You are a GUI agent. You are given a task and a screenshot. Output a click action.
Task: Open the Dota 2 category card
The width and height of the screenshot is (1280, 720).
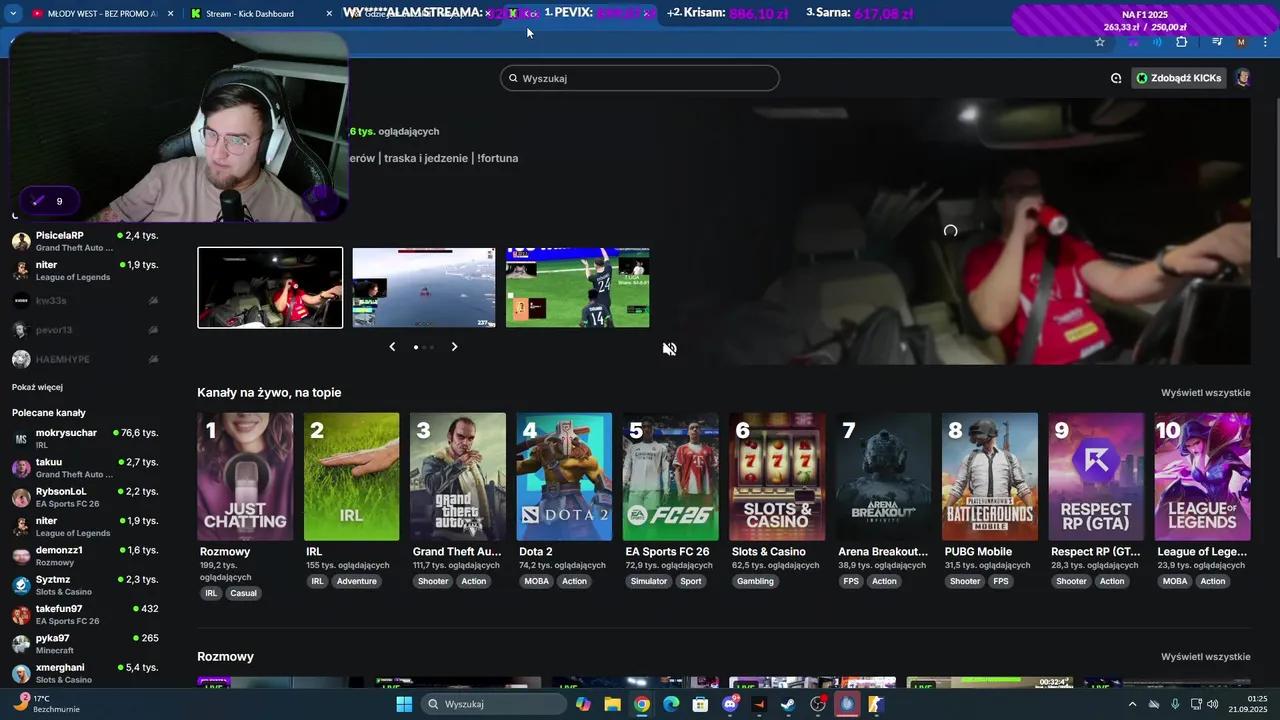coord(564,477)
